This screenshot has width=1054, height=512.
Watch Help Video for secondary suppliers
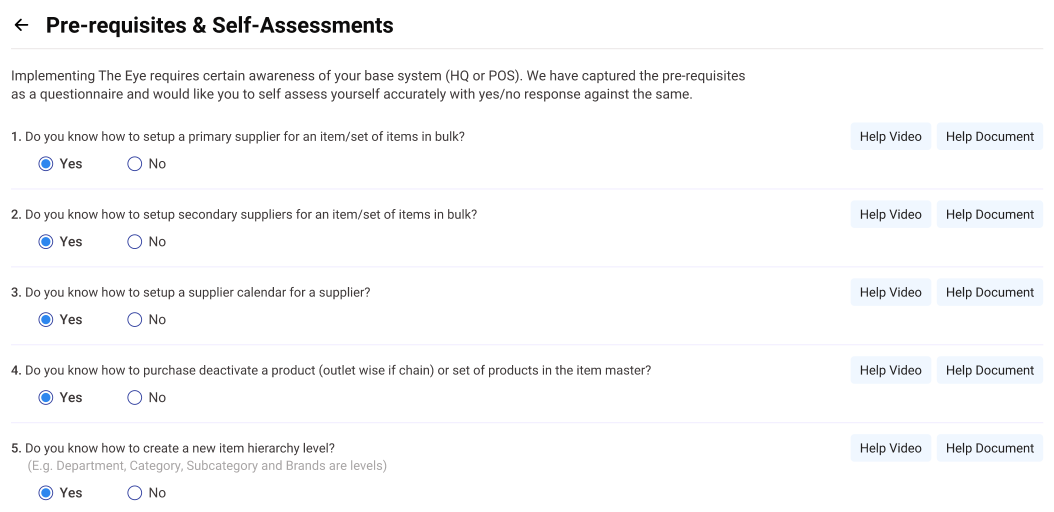pyautogui.click(x=890, y=215)
